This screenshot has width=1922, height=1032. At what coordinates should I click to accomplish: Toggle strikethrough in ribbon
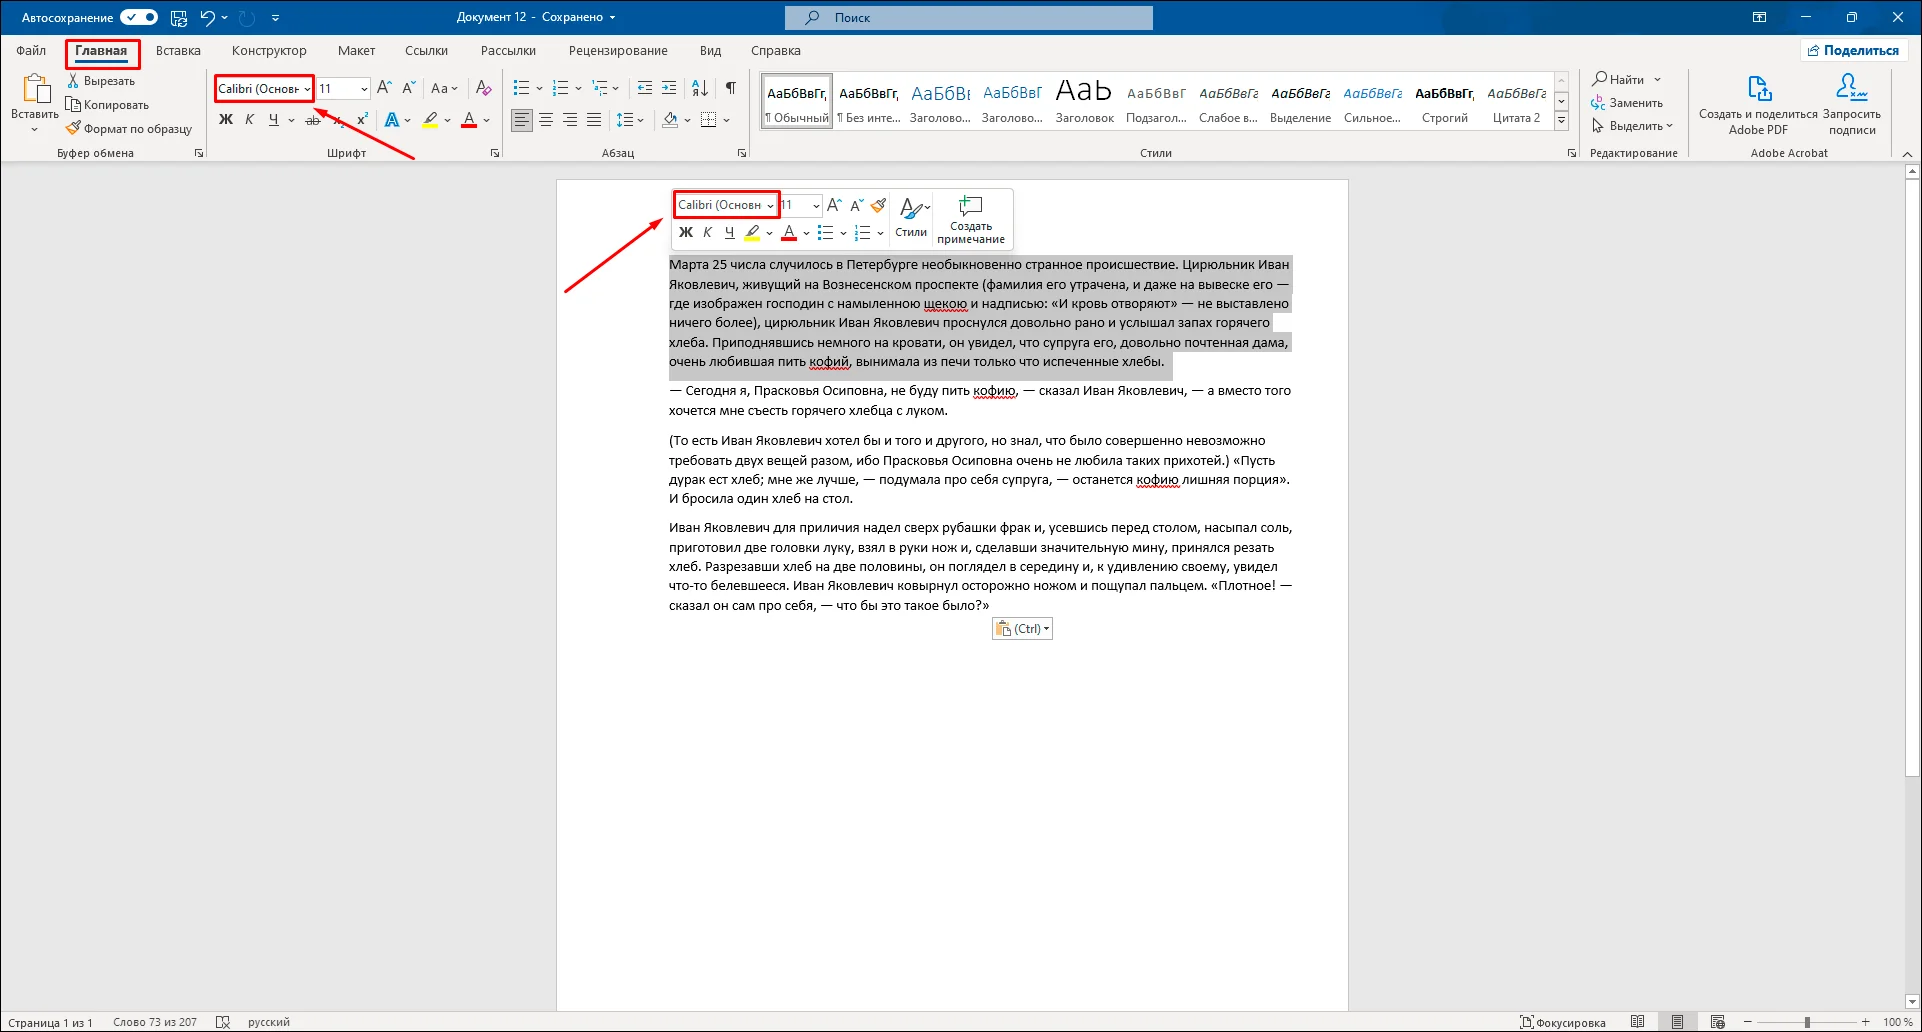(313, 120)
